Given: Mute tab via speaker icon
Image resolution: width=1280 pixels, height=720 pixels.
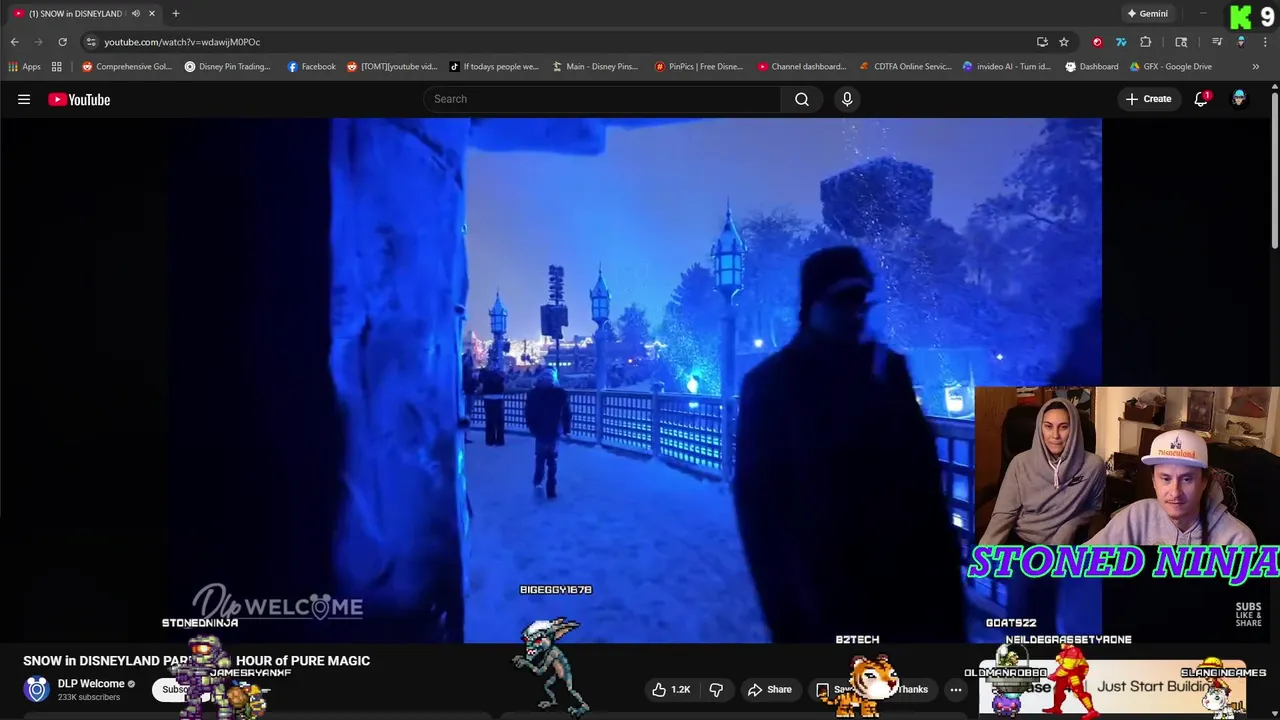Looking at the screenshot, I should 136,14.
